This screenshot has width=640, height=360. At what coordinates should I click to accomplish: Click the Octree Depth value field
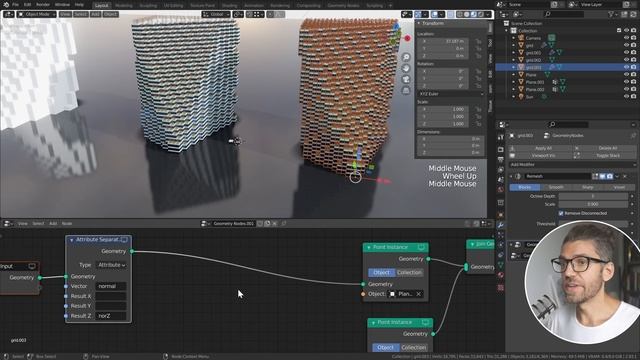coord(593,196)
